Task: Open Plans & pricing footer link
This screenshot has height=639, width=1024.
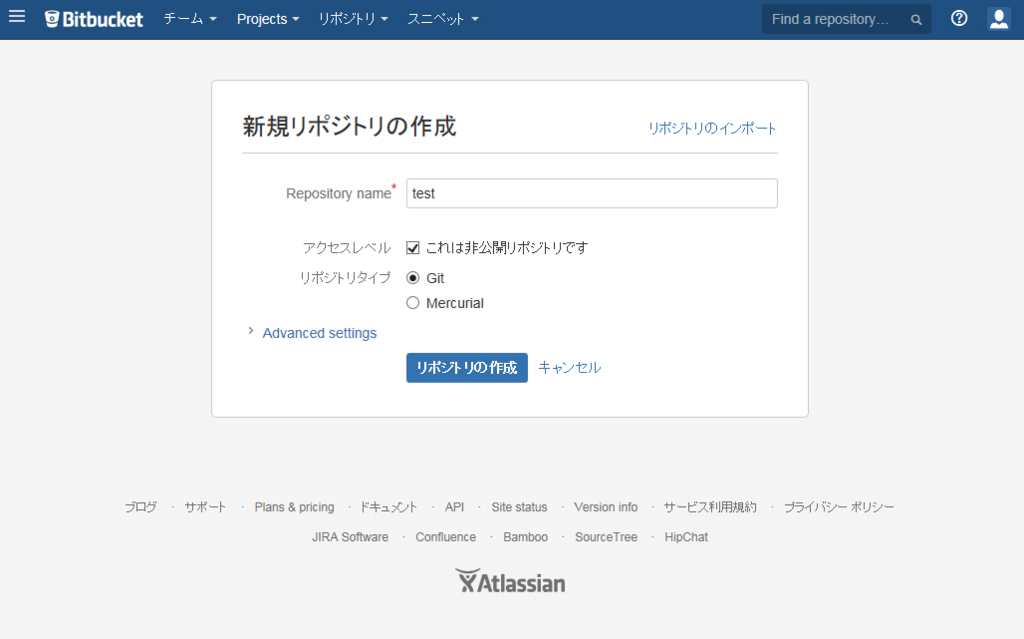Action: pyautogui.click(x=295, y=507)
